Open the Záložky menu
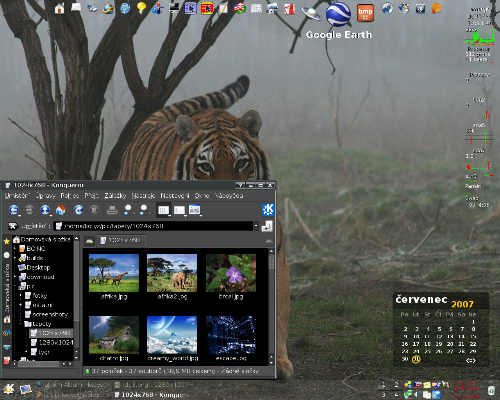The image size is (500, 400). click(x=115, y=196)
